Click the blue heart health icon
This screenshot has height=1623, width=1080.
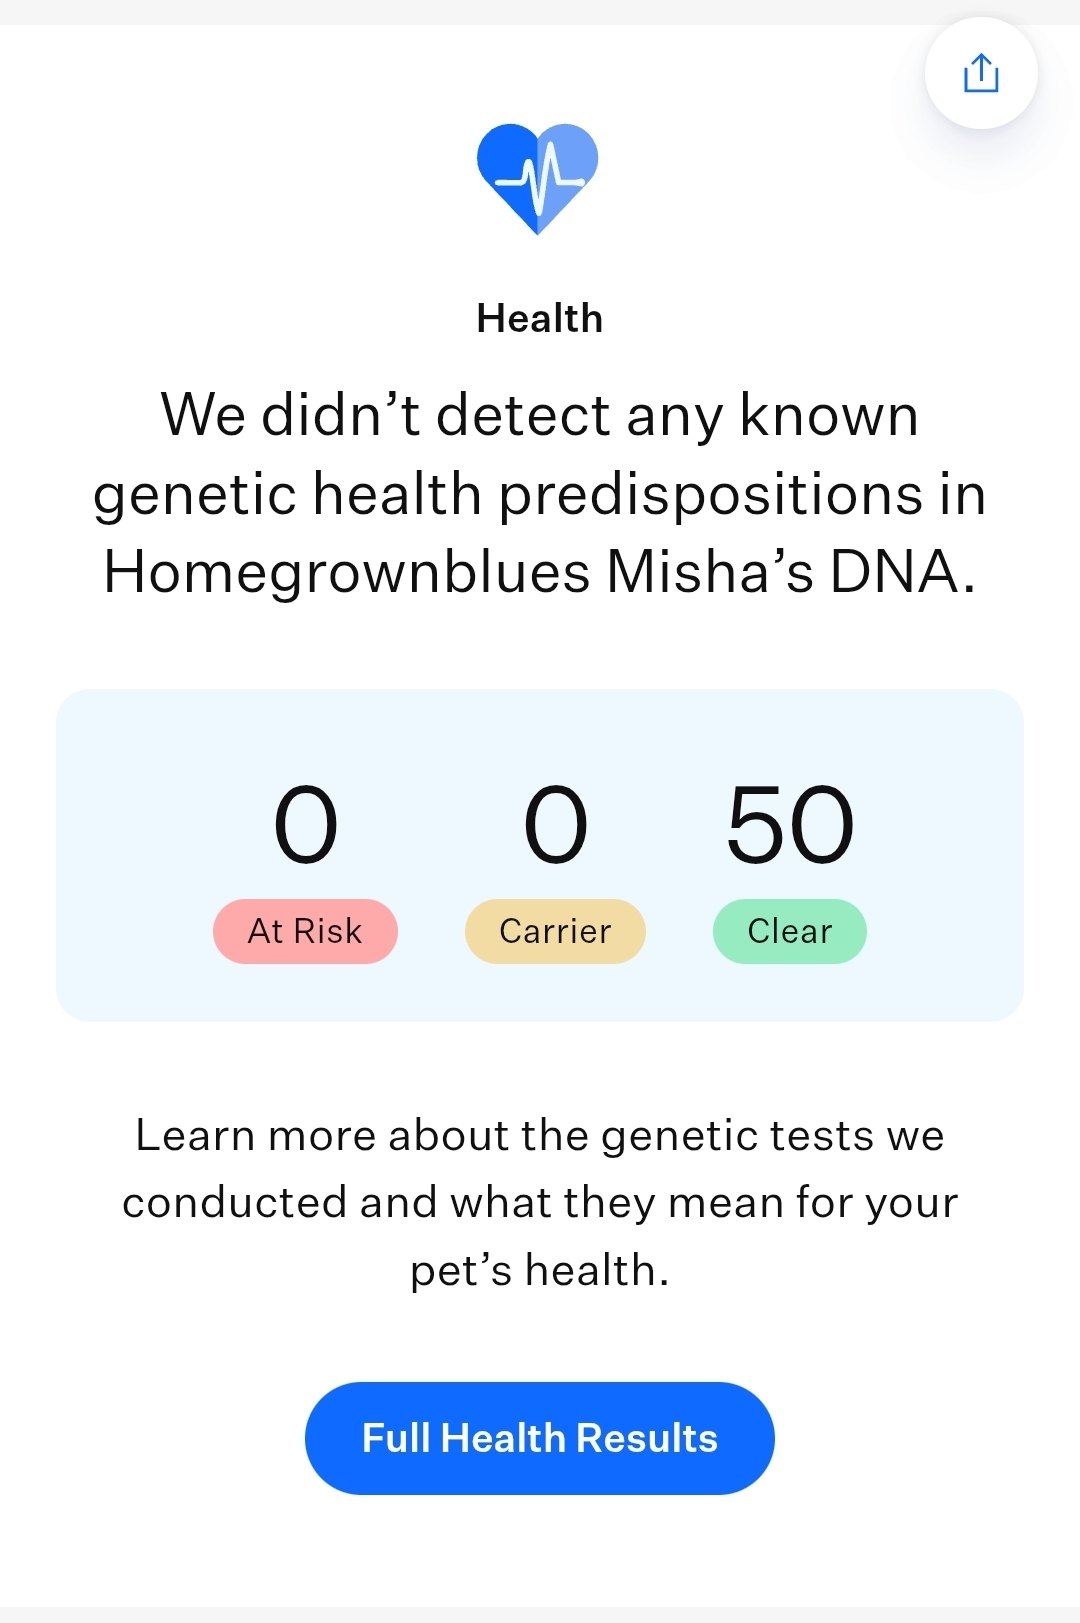[x=538, y=178]
